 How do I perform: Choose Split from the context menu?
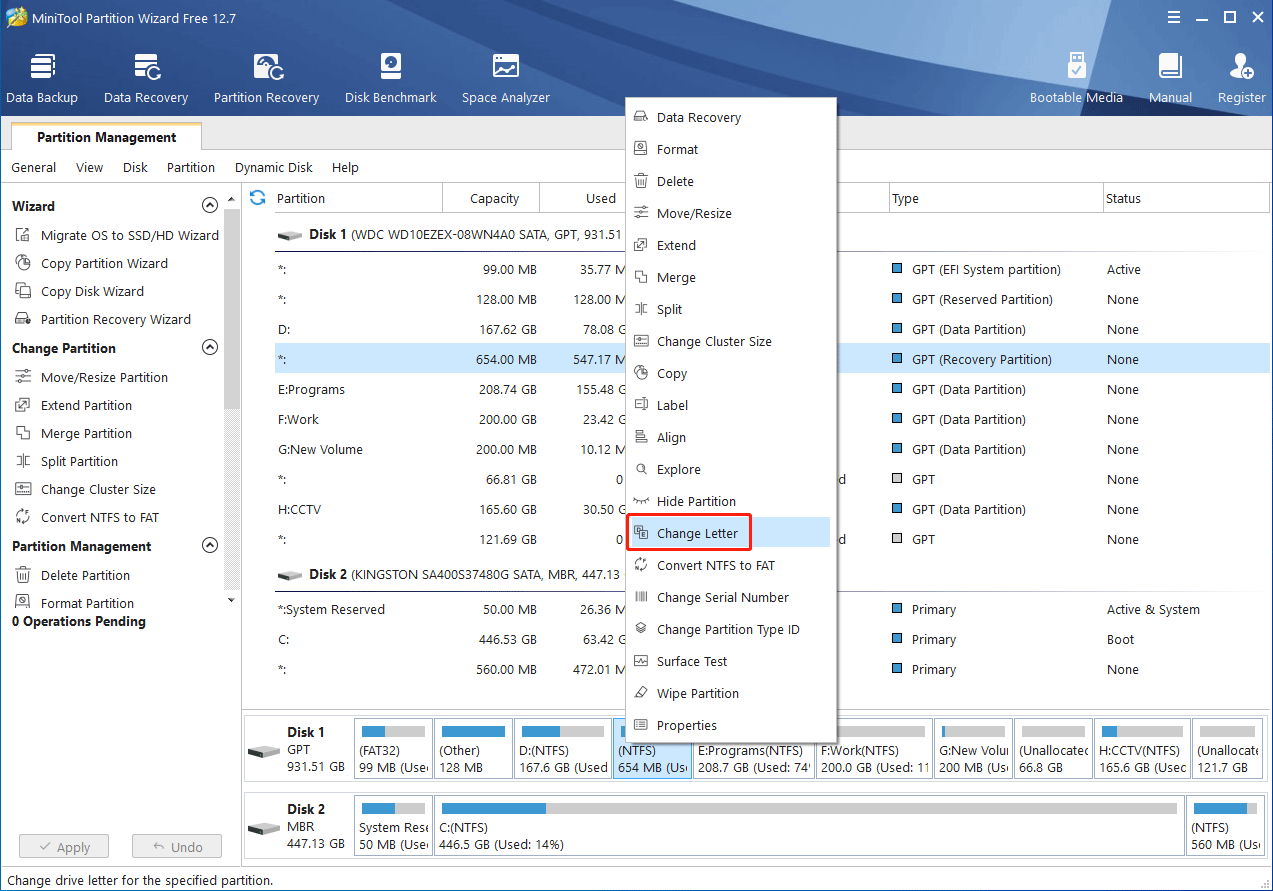[730, 309]
